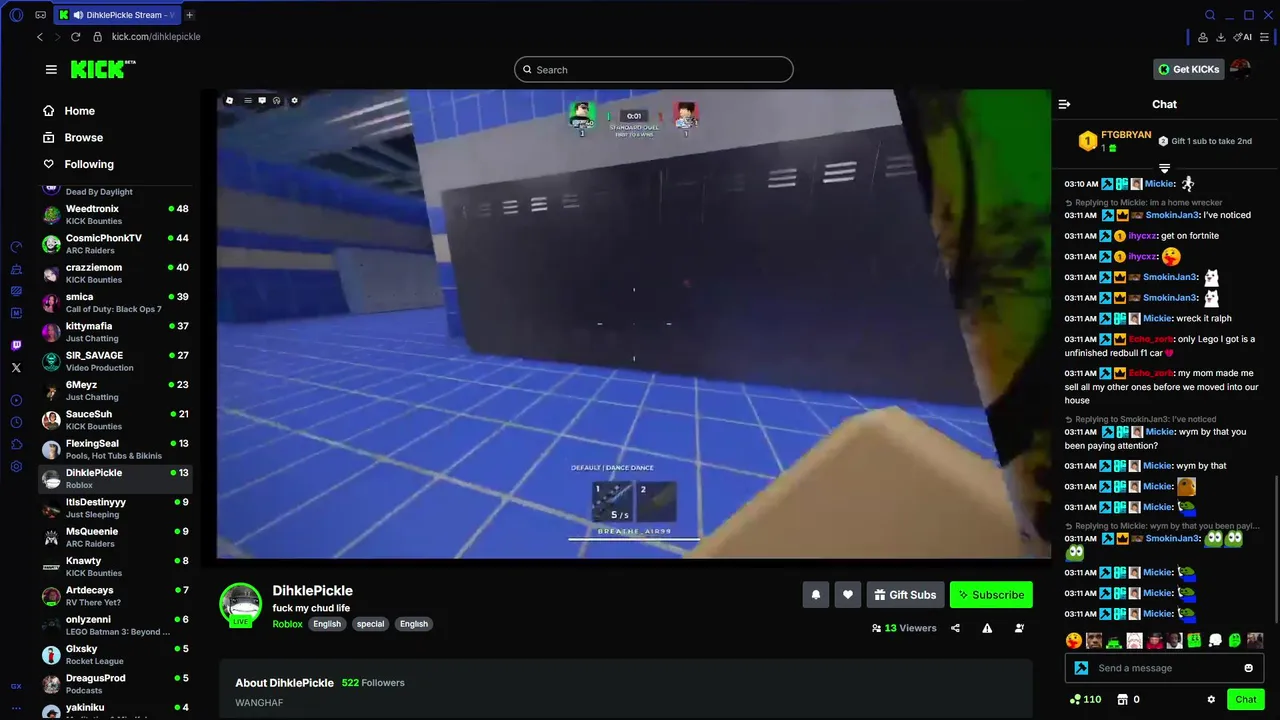Insert the tongue-out emoji from quick emote bar
Viewport: 1280px width, 720px height.
[1074, 640]
